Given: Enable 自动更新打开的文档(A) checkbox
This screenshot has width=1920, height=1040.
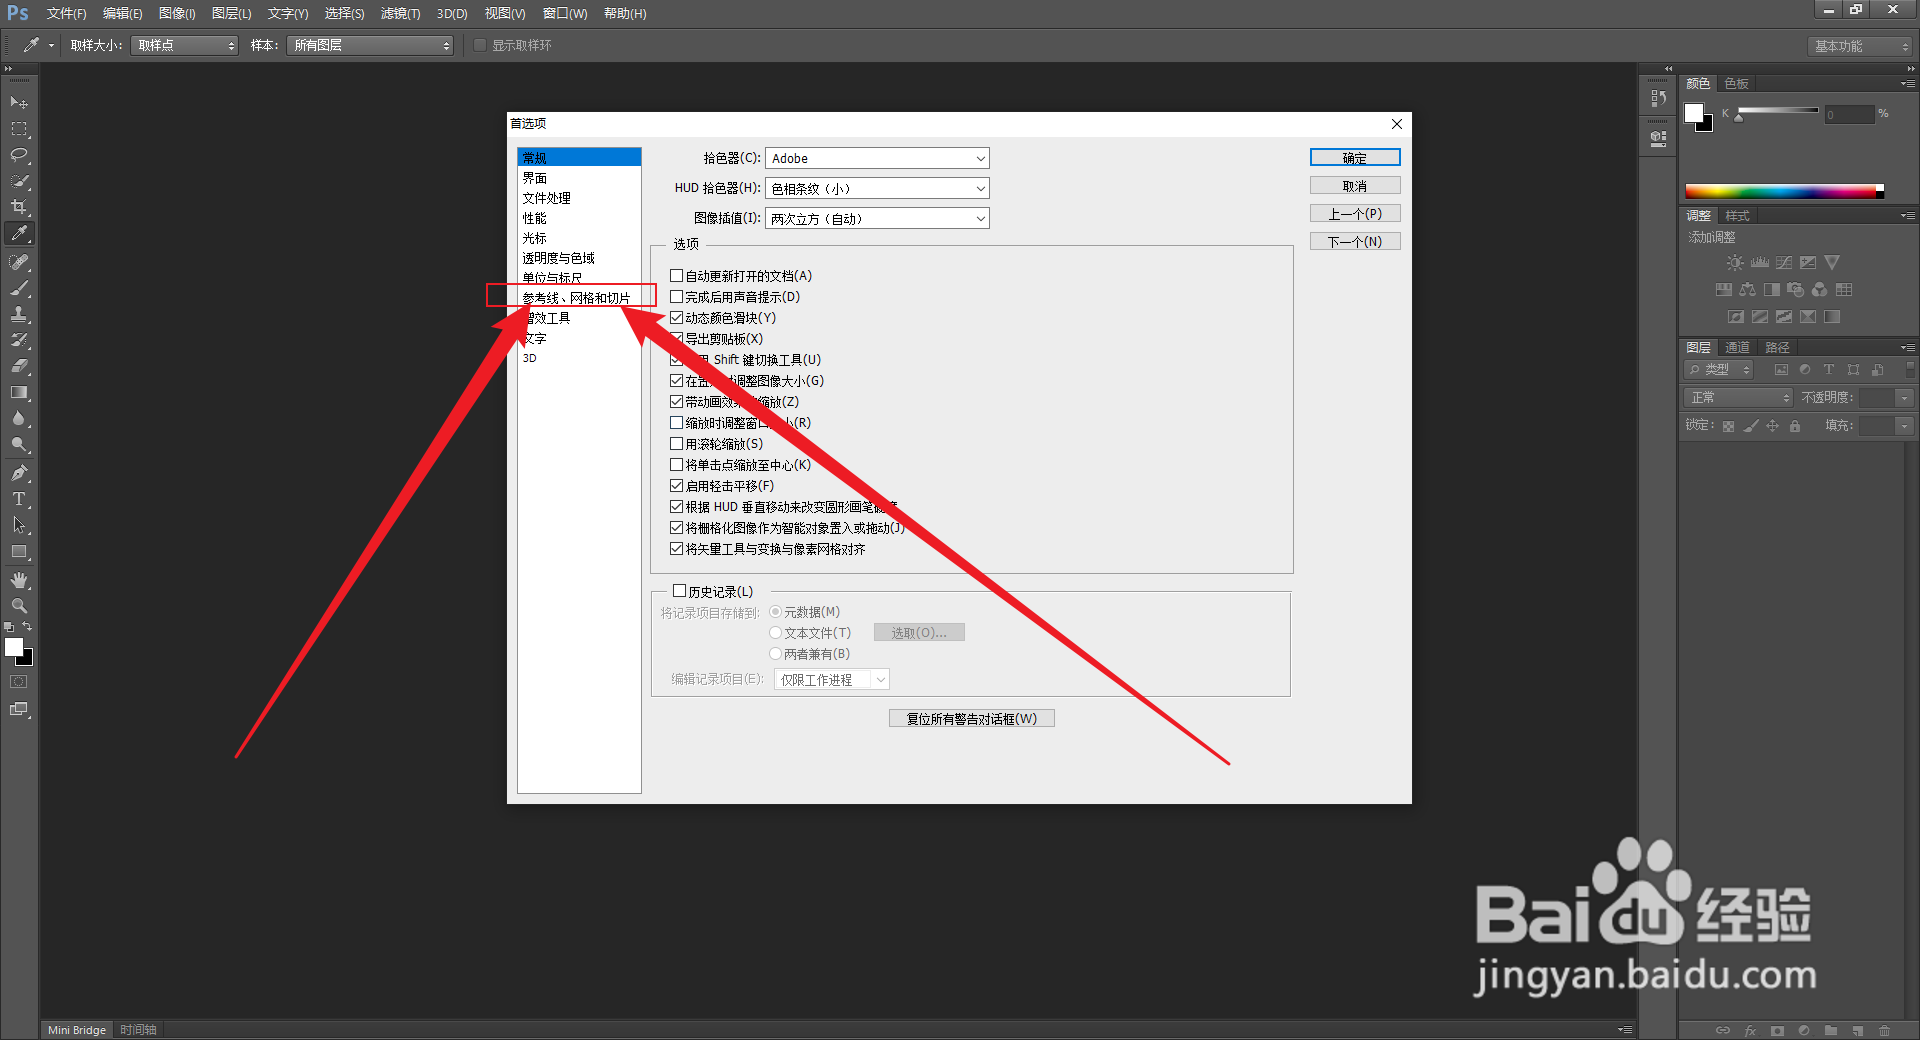Looking at the screenshot, I should [677, 276].
